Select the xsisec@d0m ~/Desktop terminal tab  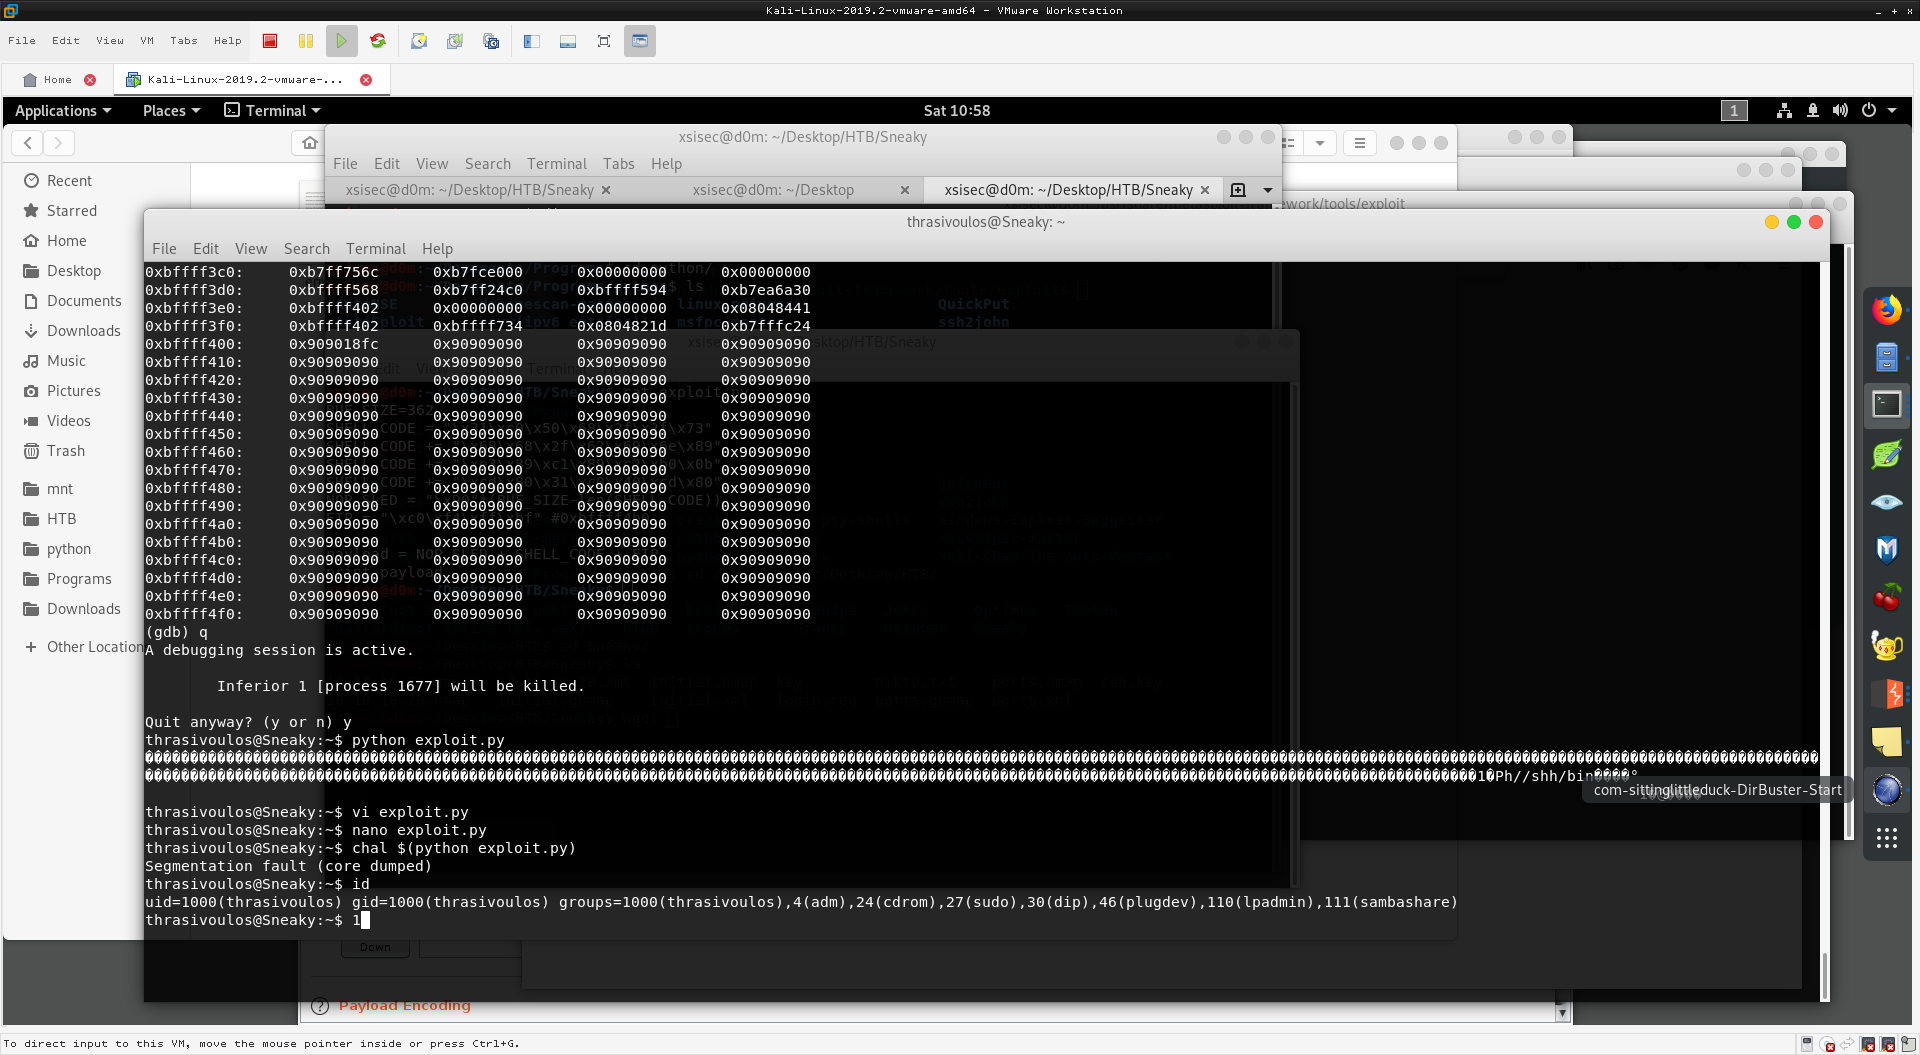(x=773, y=190)
